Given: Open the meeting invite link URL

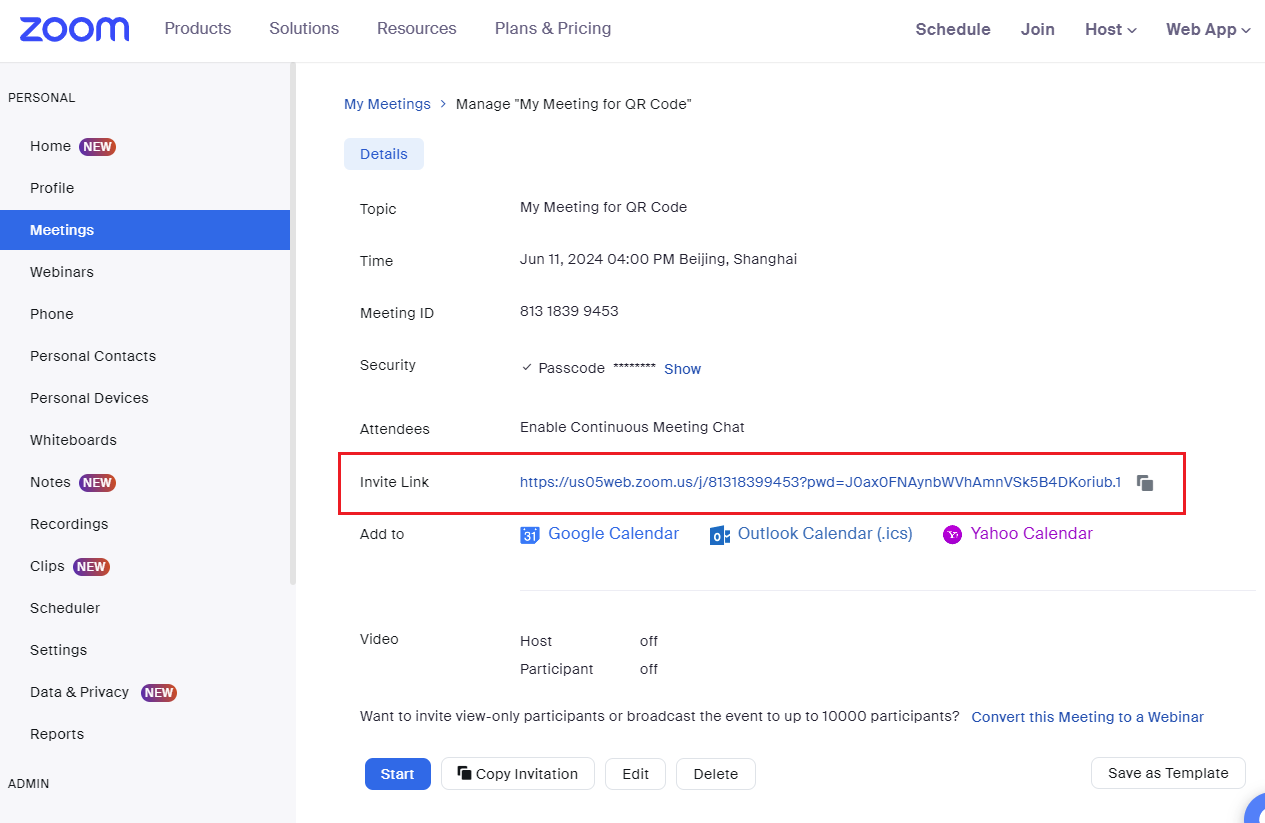Looking at the screenshot, I should tap(820, 482).
